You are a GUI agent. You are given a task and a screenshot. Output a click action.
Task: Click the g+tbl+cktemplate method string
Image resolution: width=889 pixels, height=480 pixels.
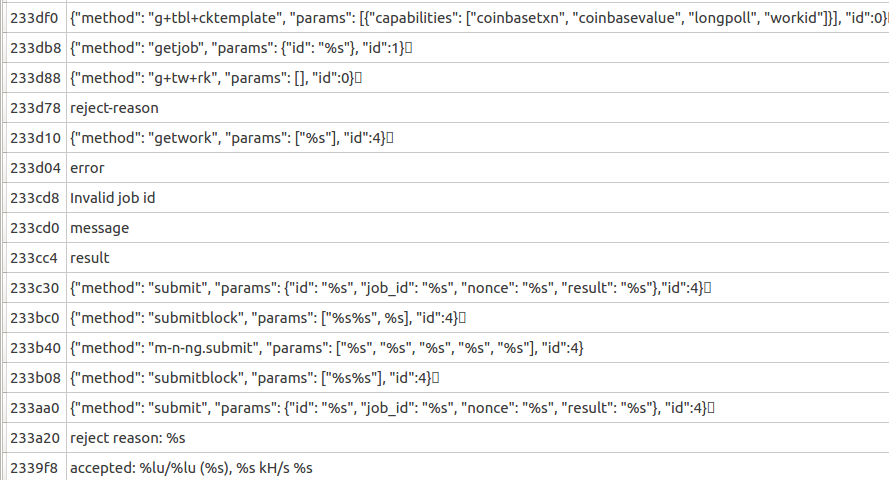point(479,18)
